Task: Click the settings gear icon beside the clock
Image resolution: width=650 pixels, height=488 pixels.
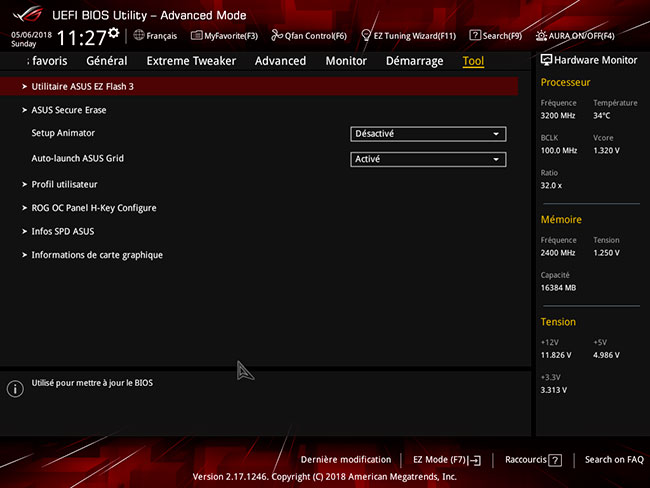Action: coord(113,34)
